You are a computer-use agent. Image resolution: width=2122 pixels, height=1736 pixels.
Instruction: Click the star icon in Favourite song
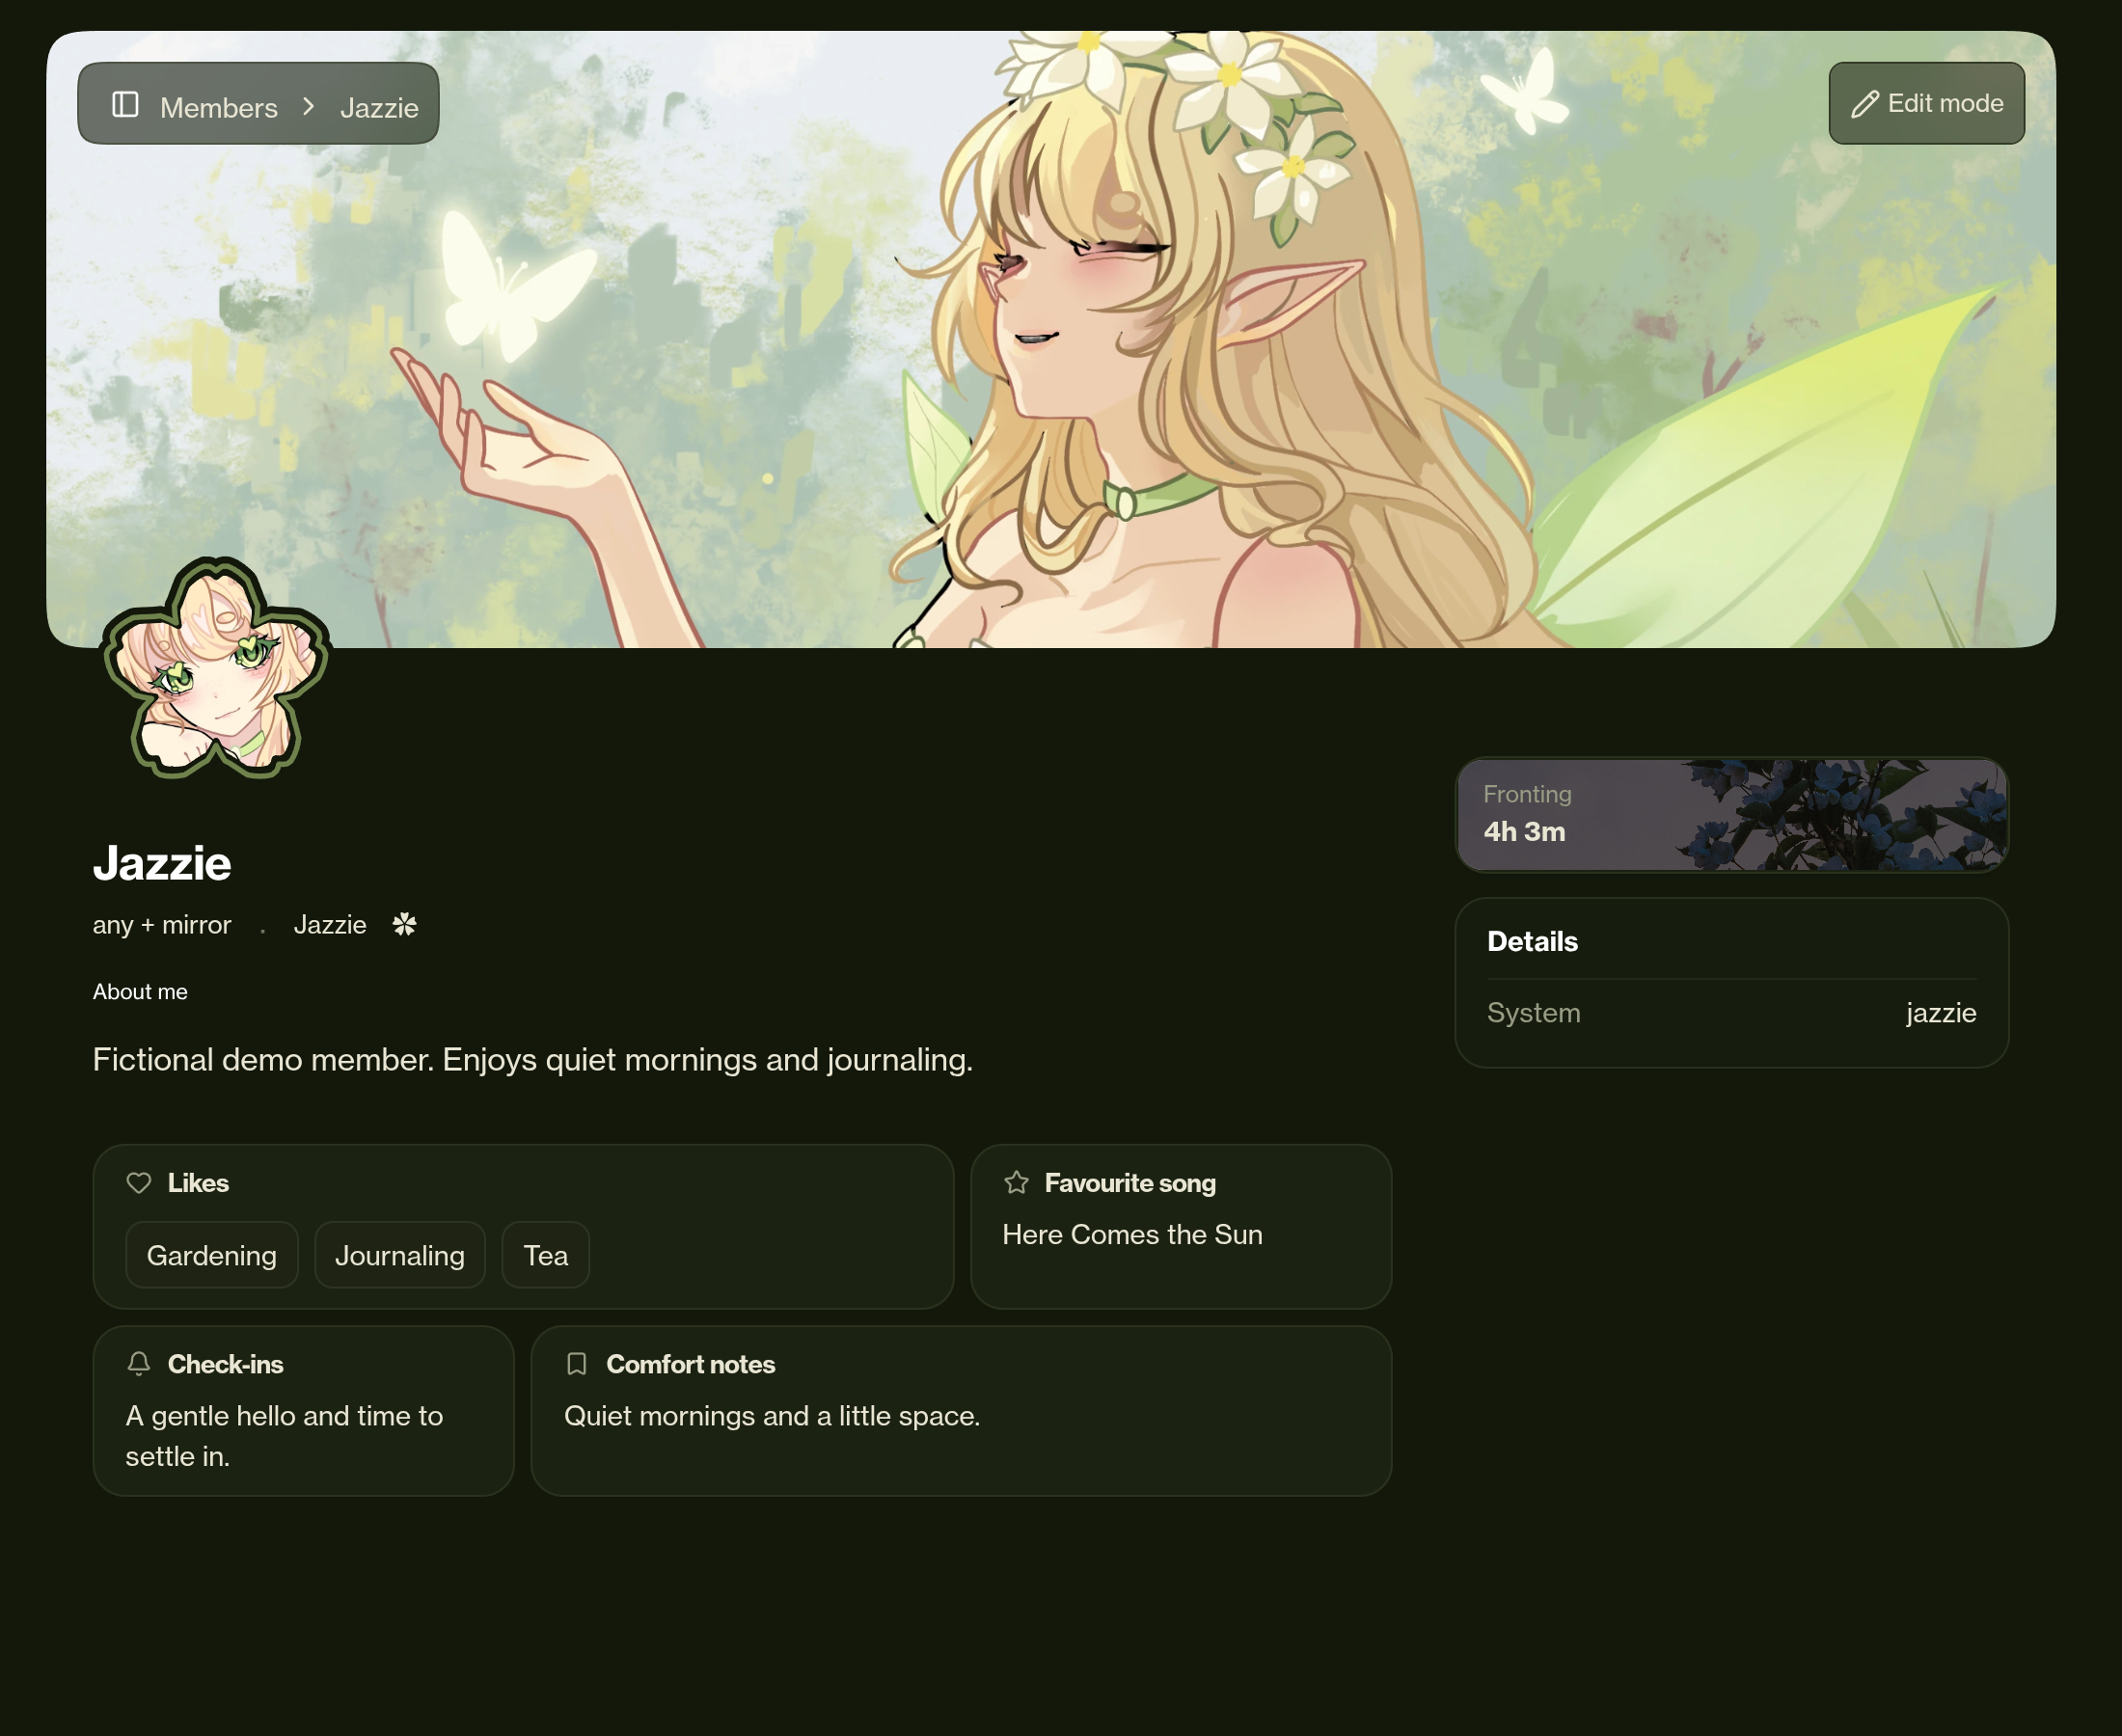1016,1183
